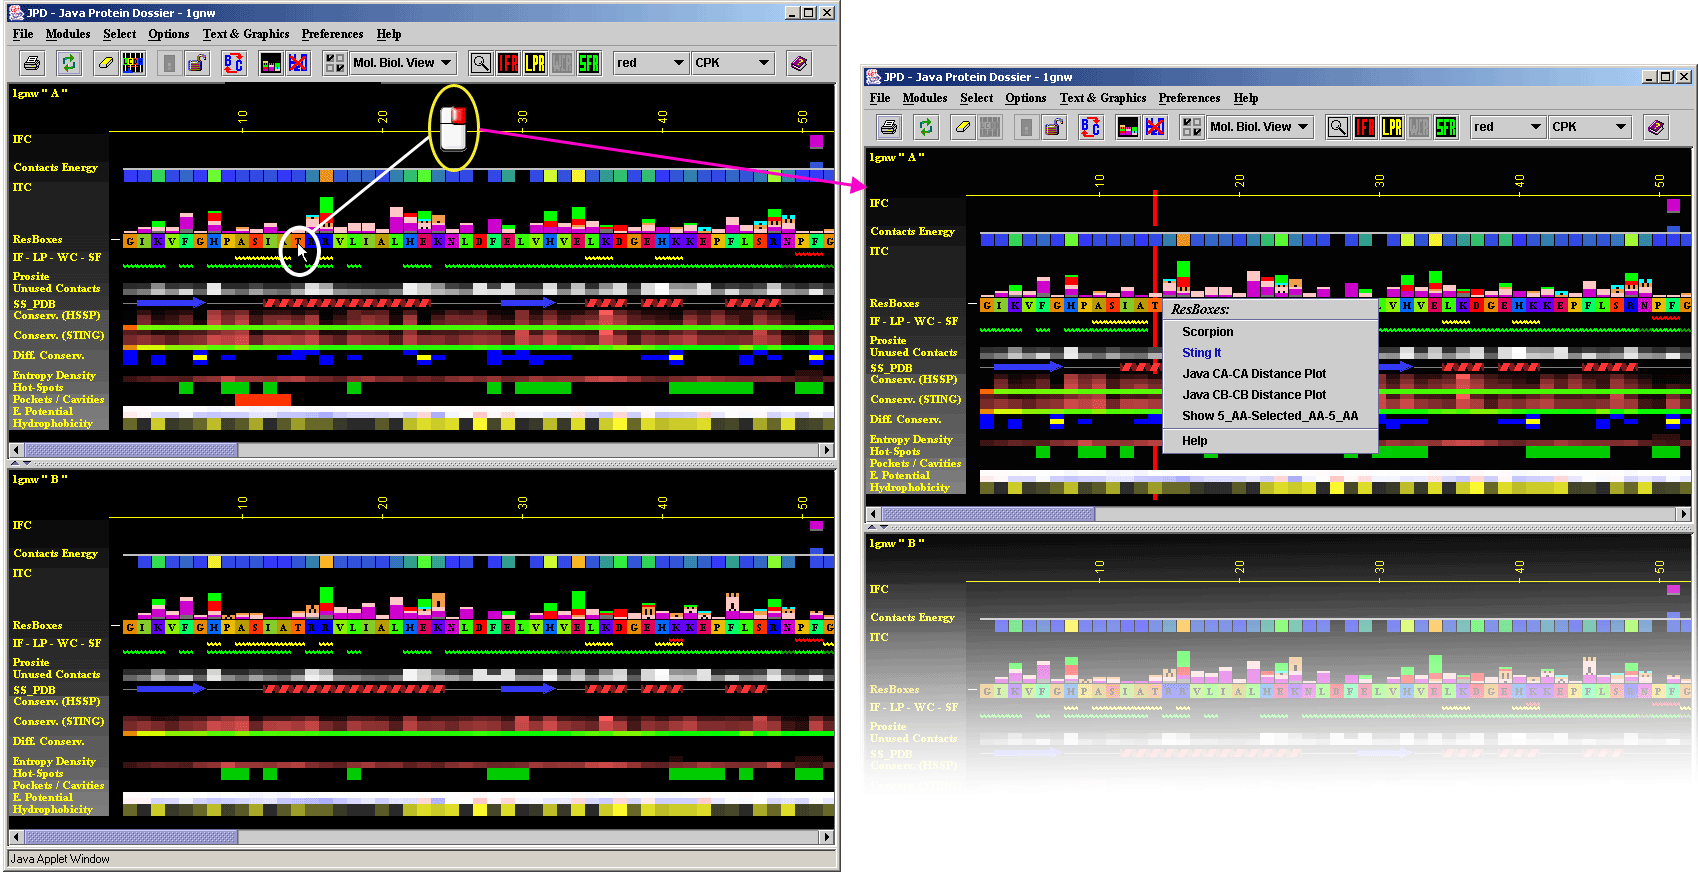Toggle the grayed WCR button in left window
This screenshot has width=1698, height=872.
[x=562, y=63]
